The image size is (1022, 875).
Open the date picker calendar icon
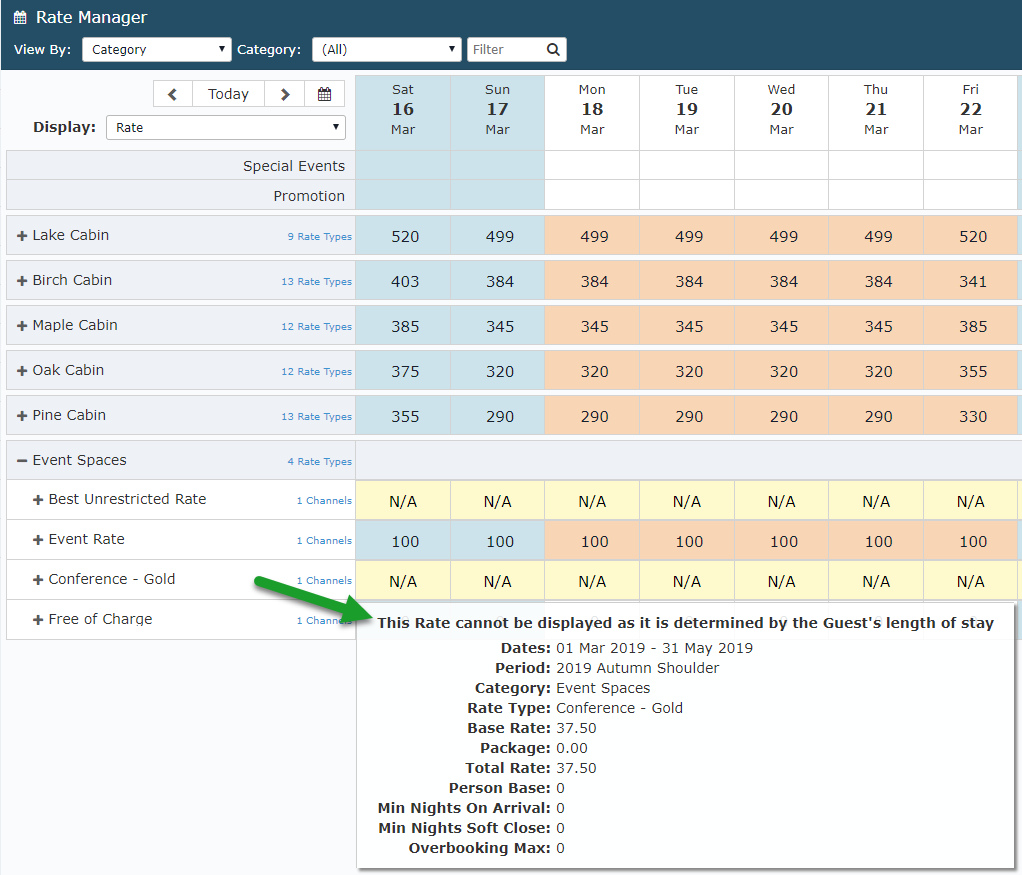325,94
